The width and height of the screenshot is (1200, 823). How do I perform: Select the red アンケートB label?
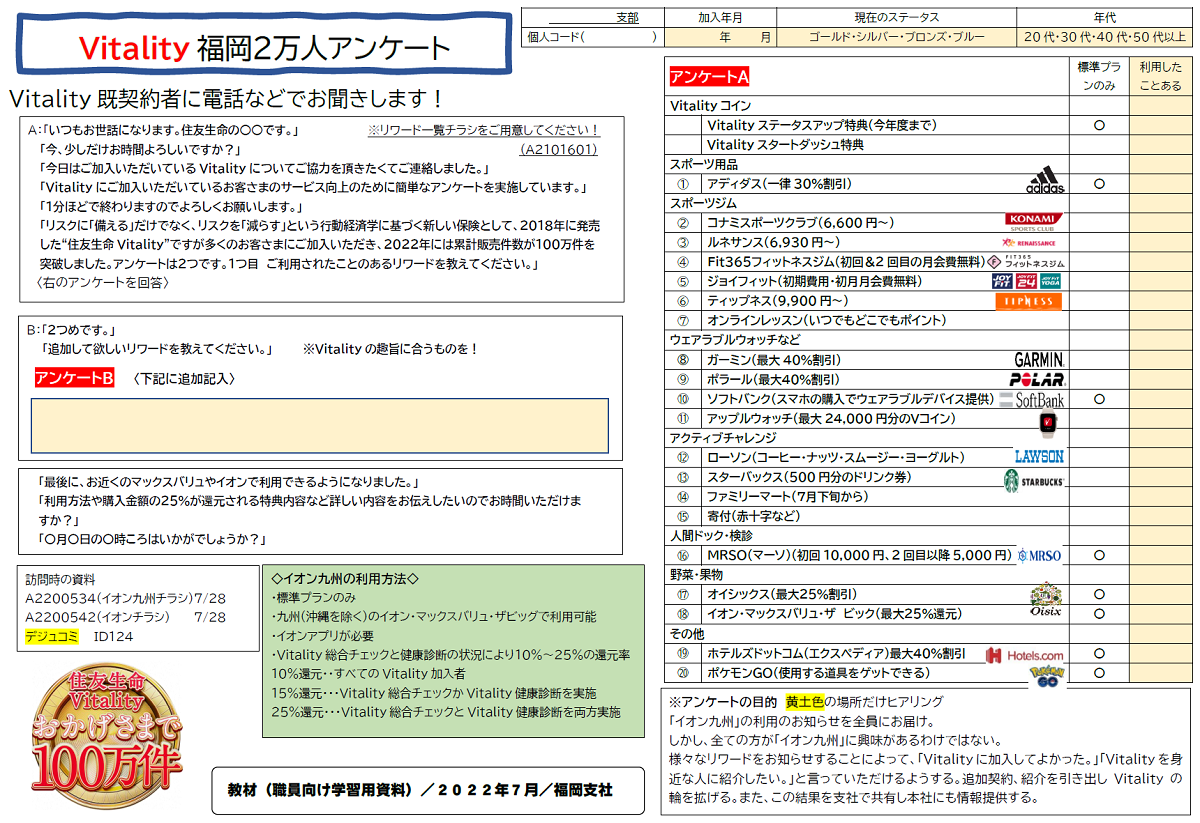(x=74, y=378)
